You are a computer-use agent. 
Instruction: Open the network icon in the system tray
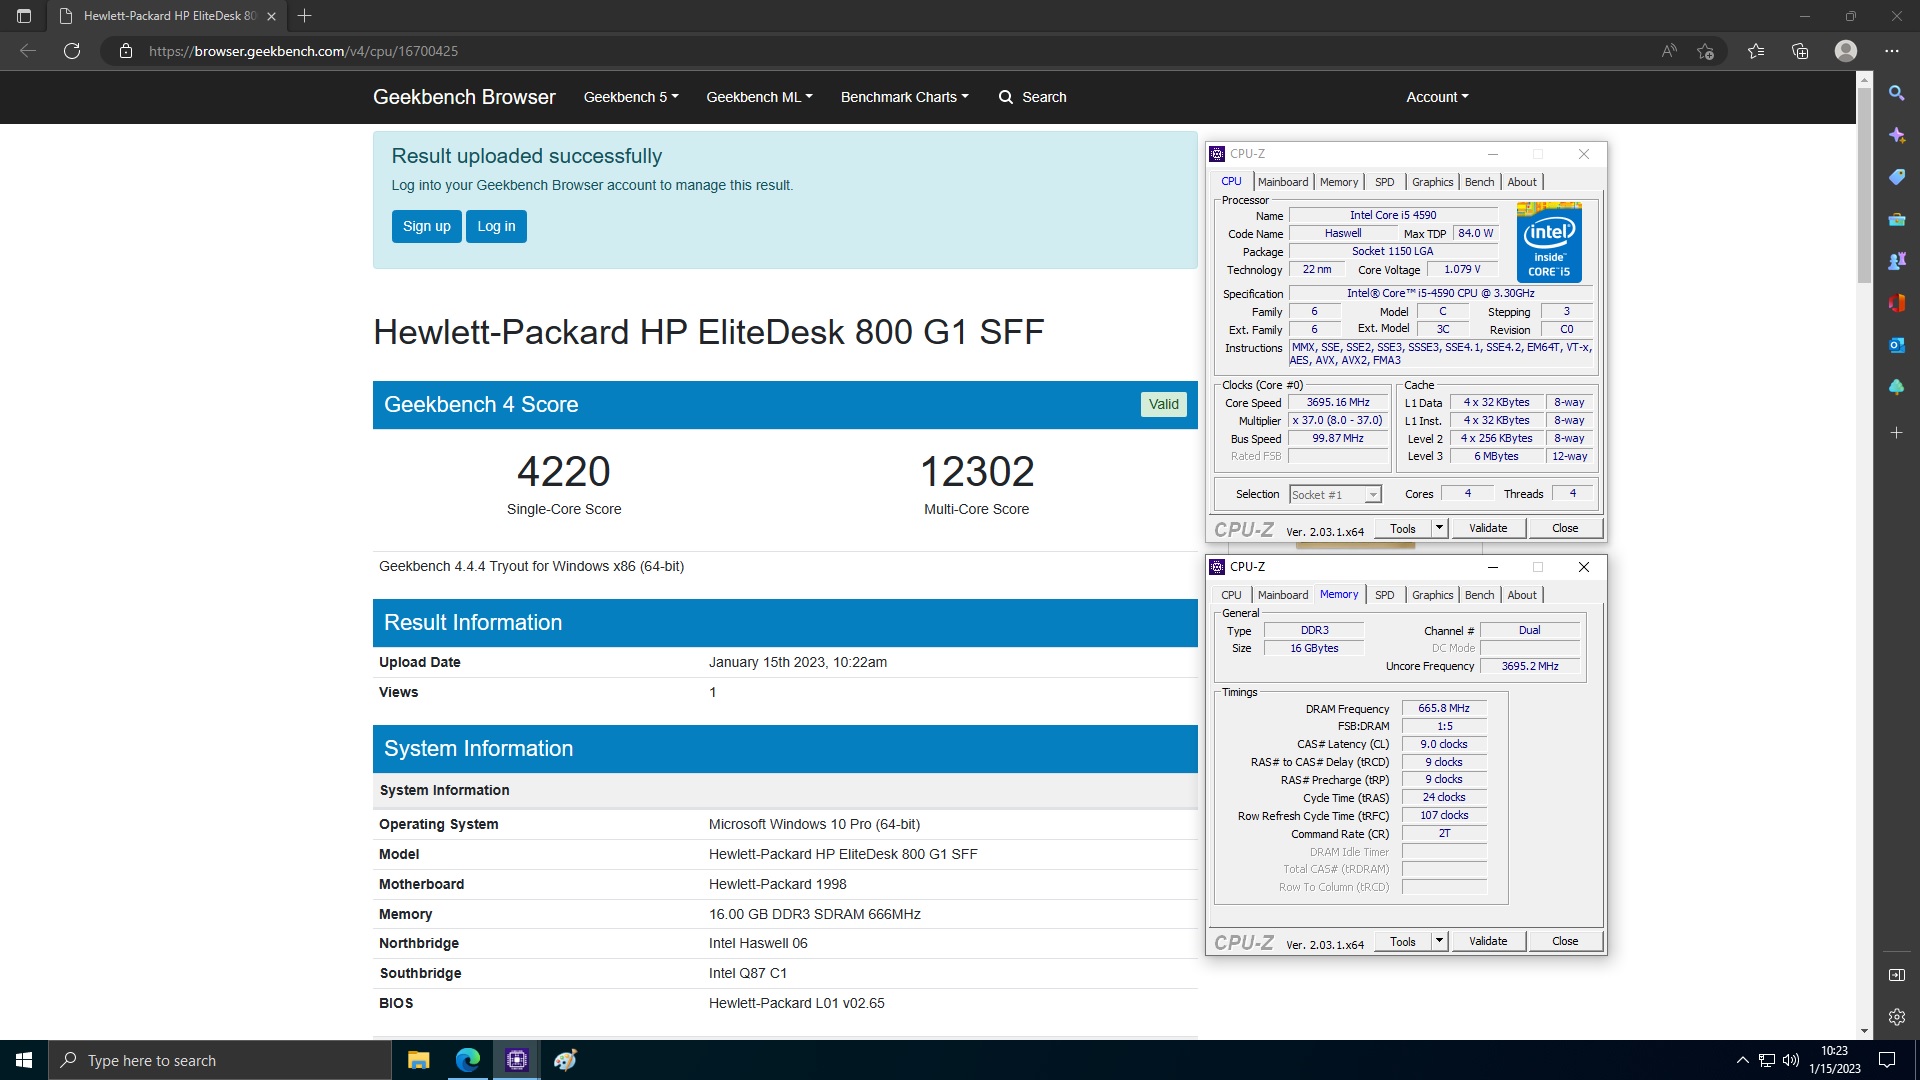1767,1060
